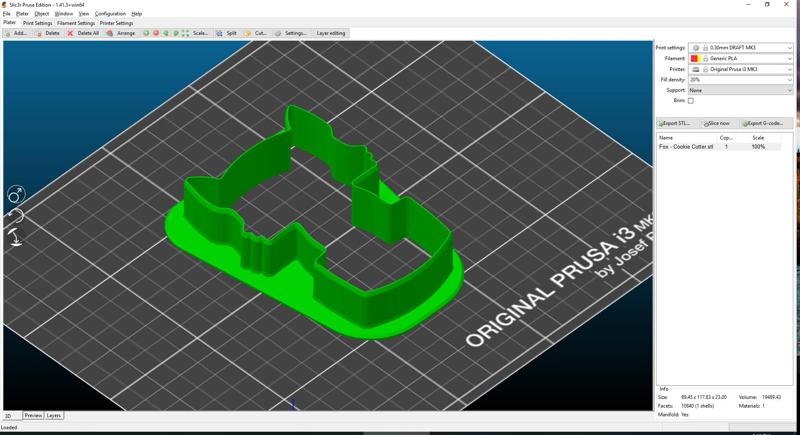The width and height of the screenshot is (800, 435).
Task: Click the curved rotate arrow icon on left
Action: [x=16, y=216]
